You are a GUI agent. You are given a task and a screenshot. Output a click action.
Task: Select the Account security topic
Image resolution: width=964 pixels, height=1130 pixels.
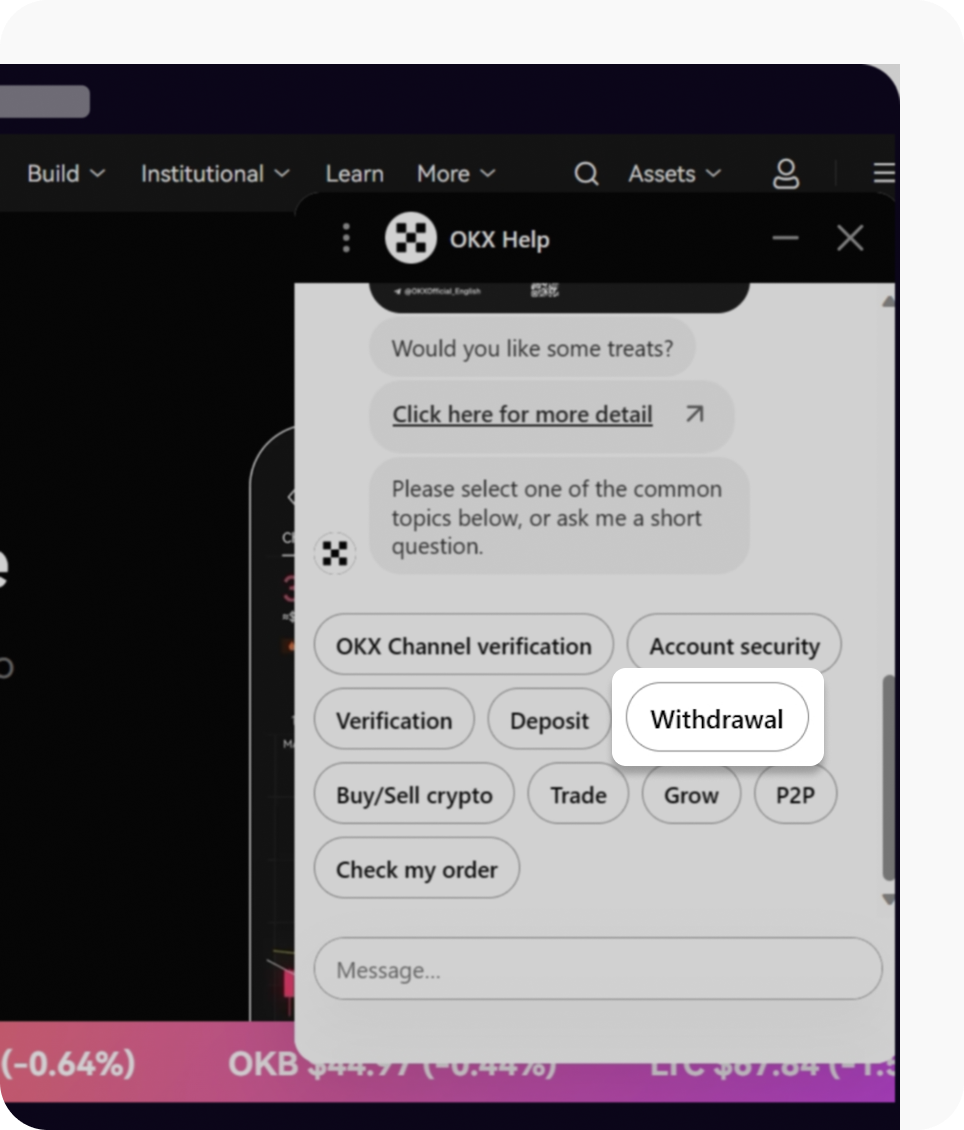click(734, 645)
